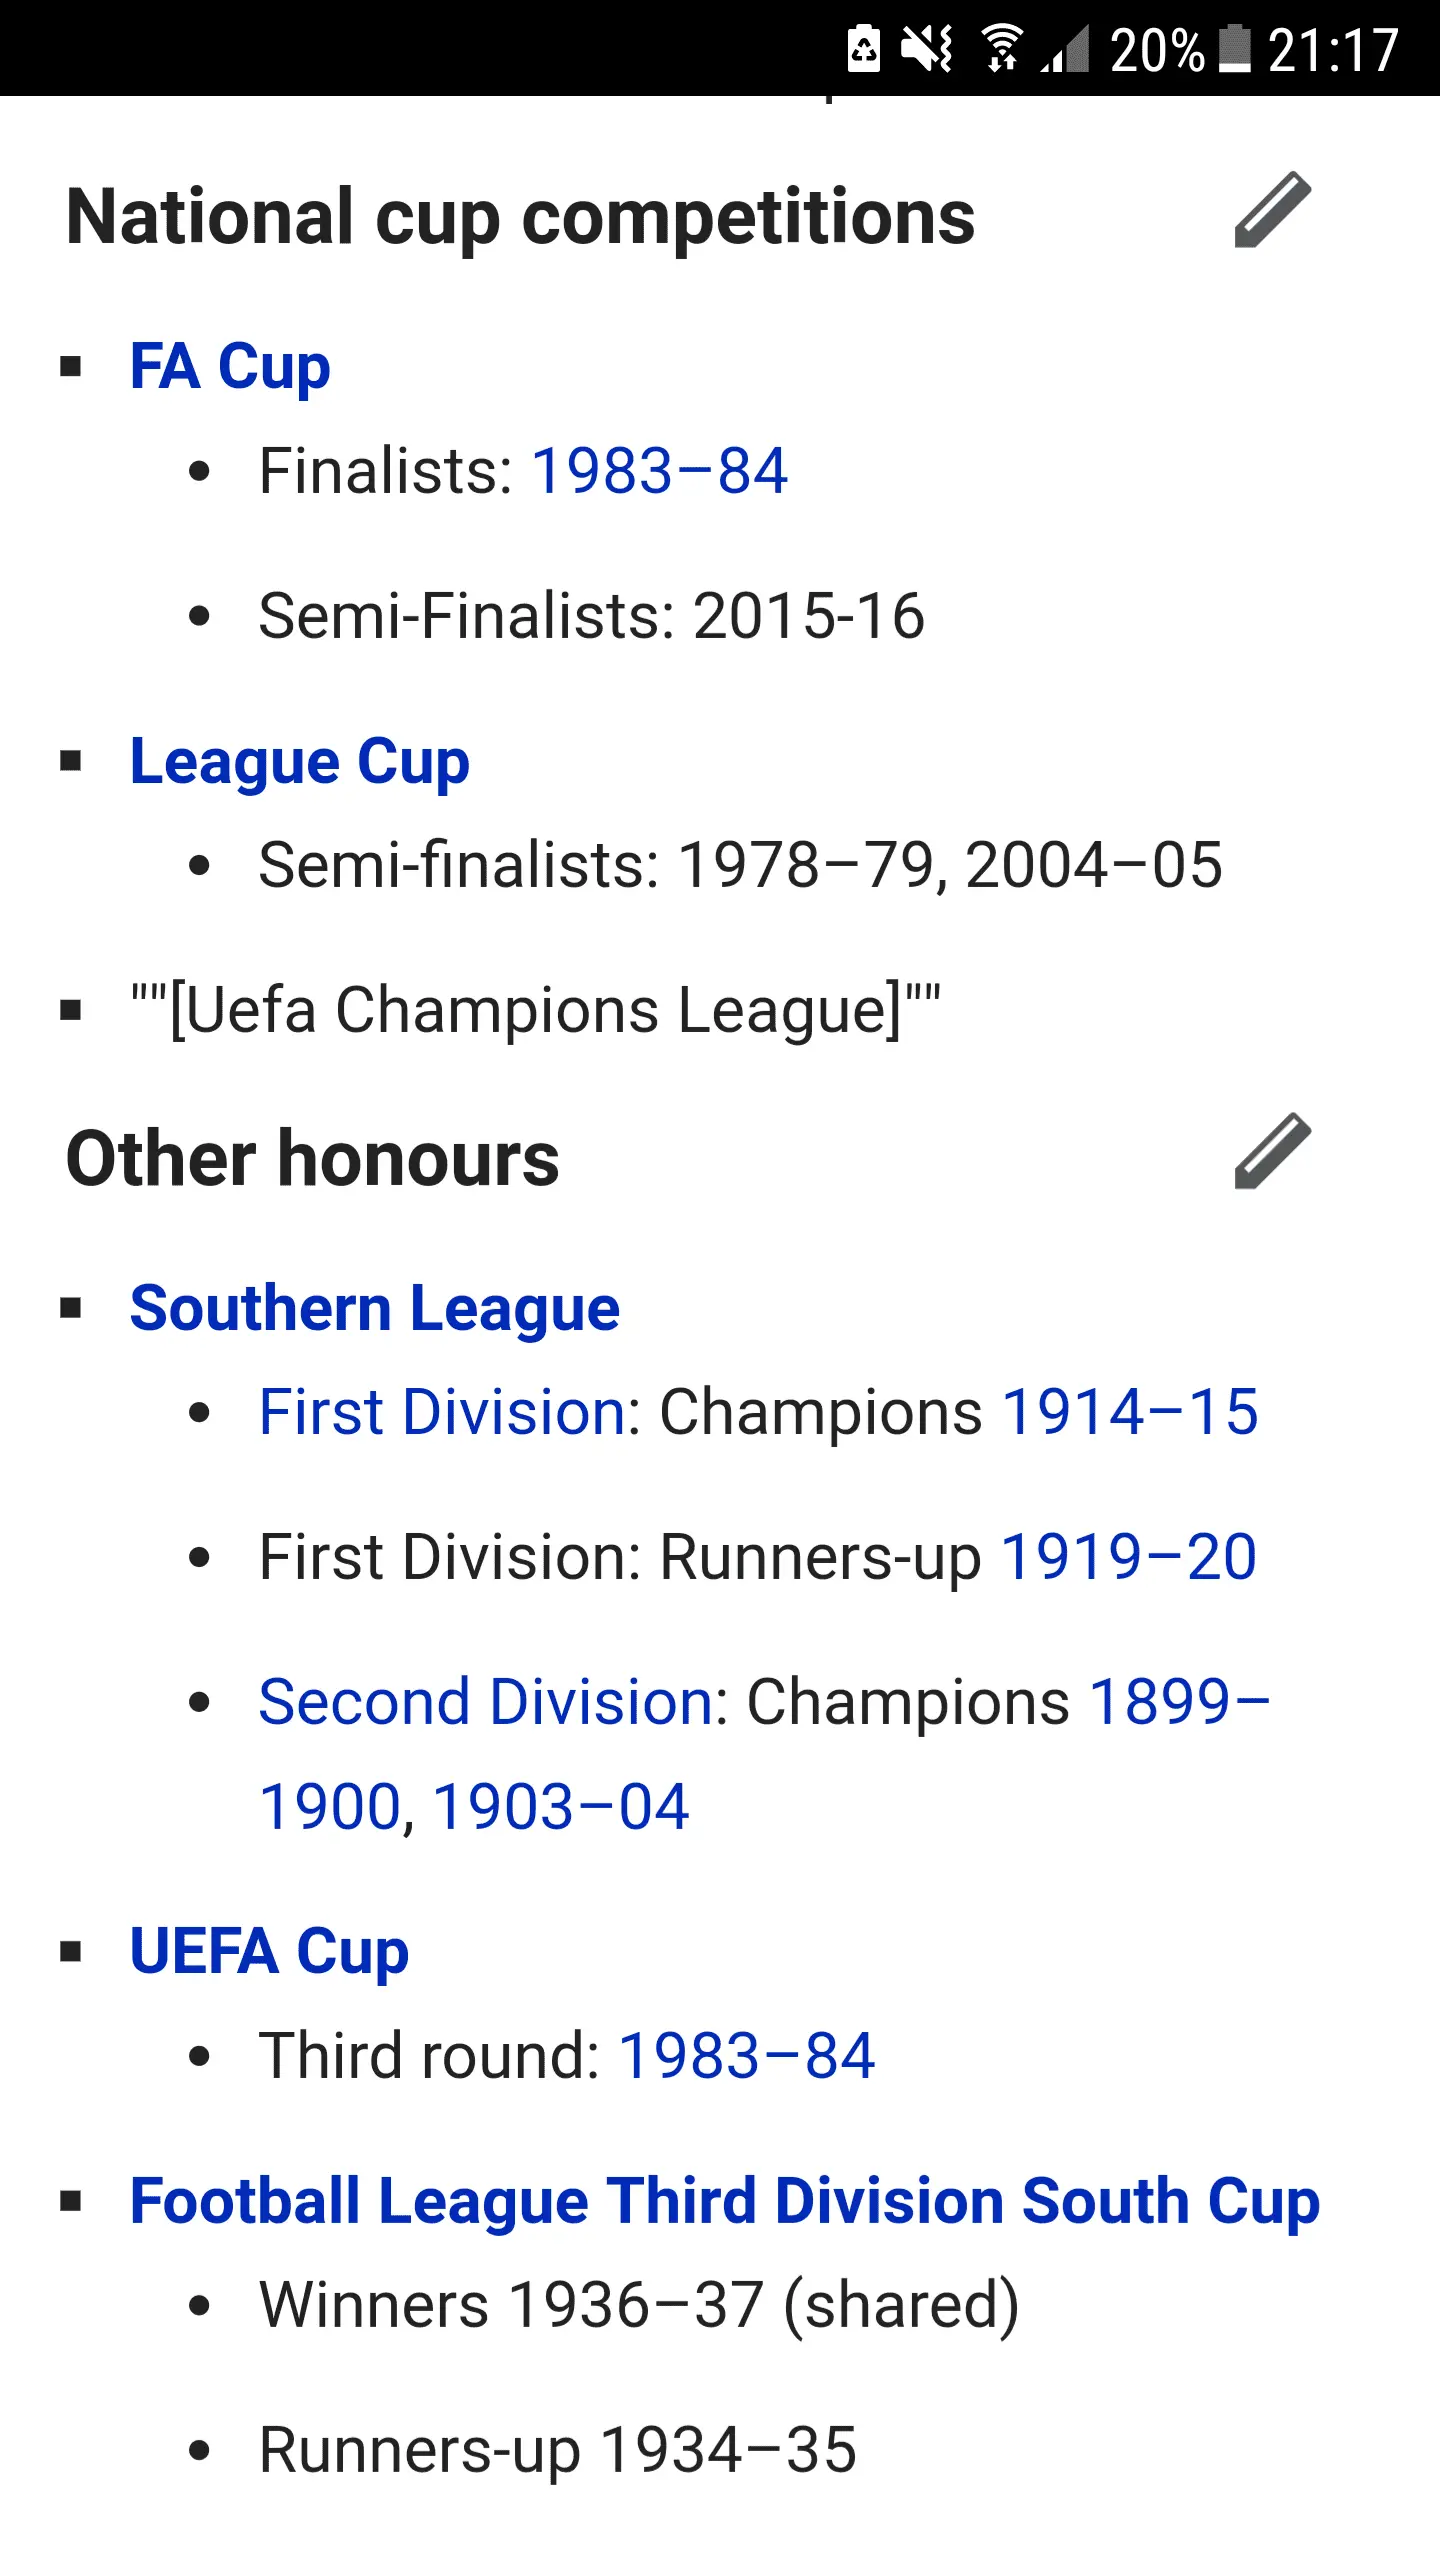Open the Southern League link
1440x2560 pixels.
point(375,1308)
